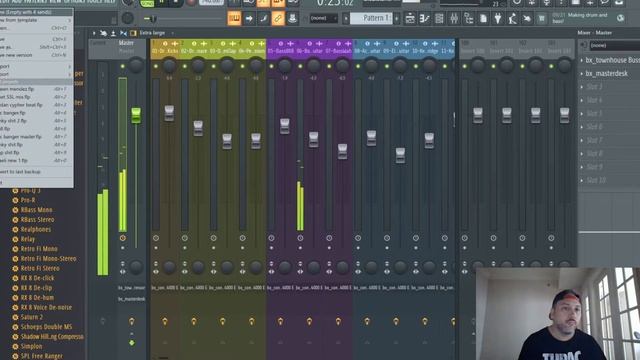640x360 pixels.
Task: Toggle SONG mode button
Action: coord(147,3)
